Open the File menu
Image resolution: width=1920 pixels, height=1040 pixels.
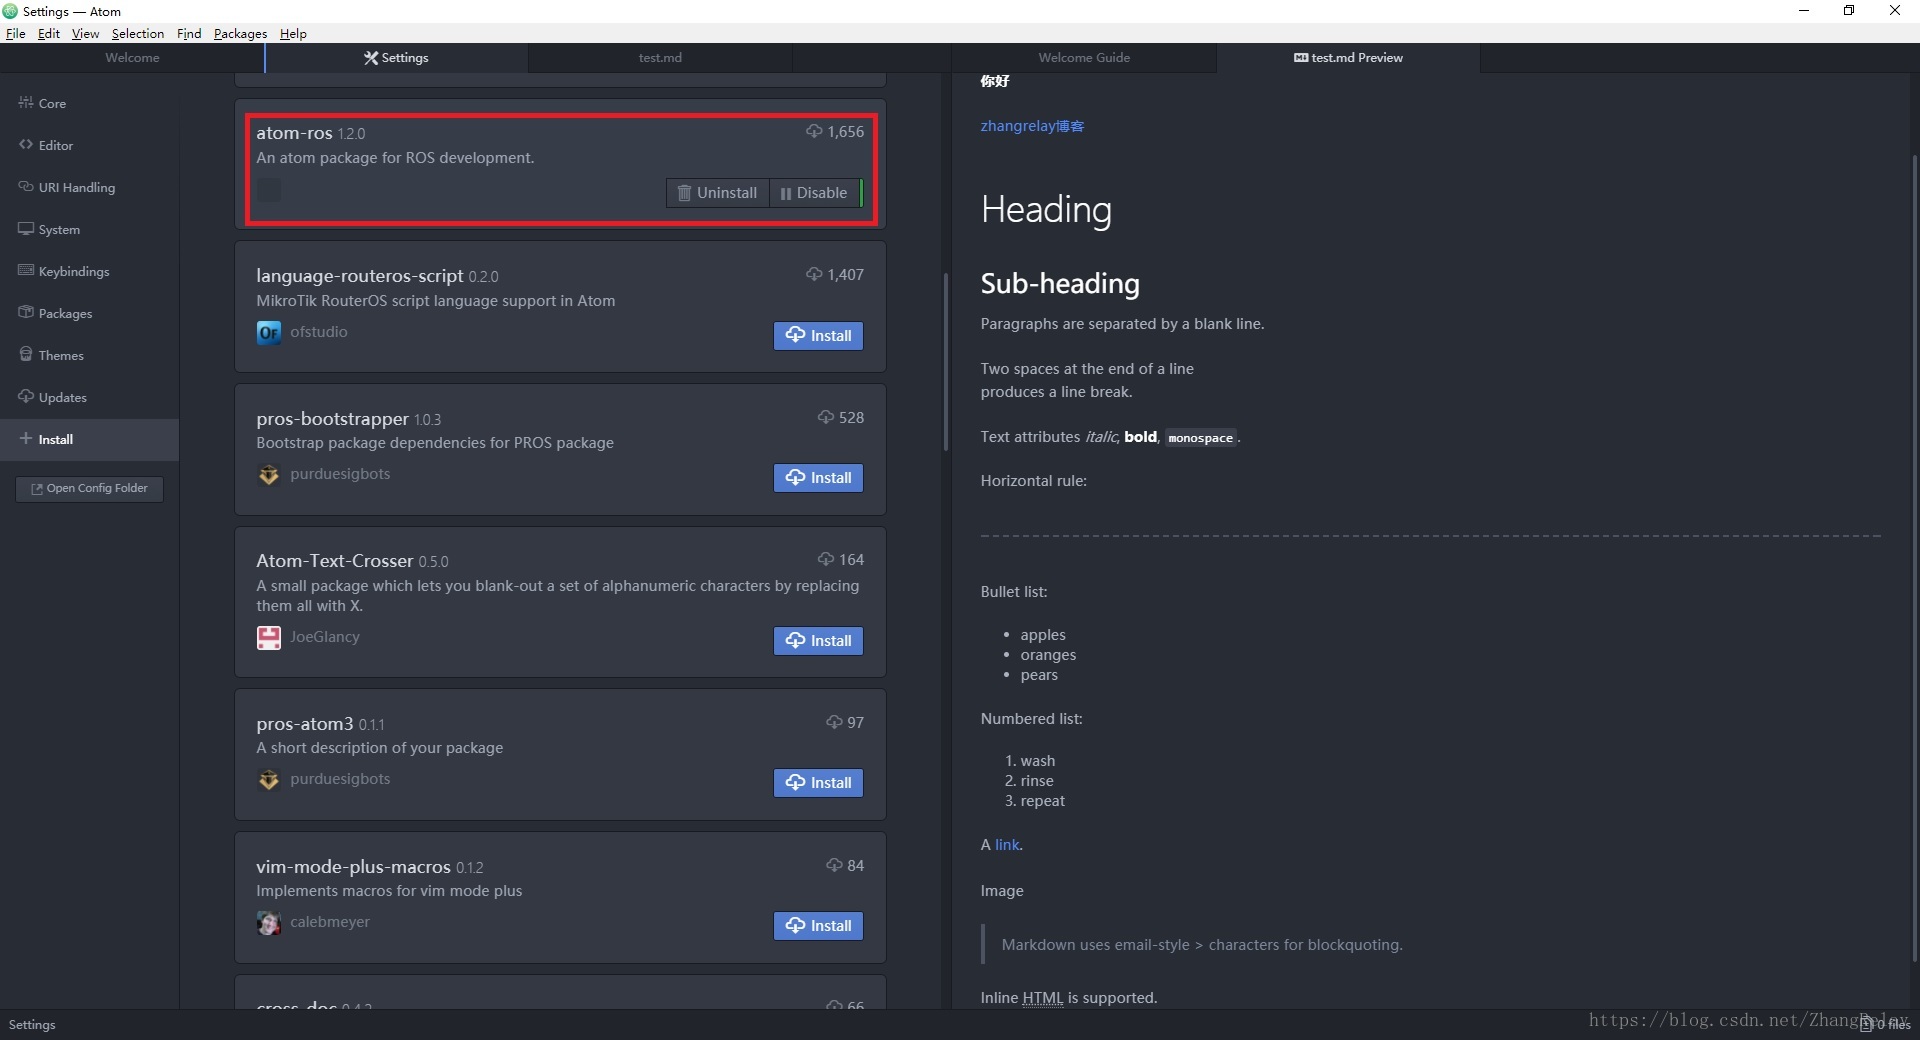pos(16,33)
